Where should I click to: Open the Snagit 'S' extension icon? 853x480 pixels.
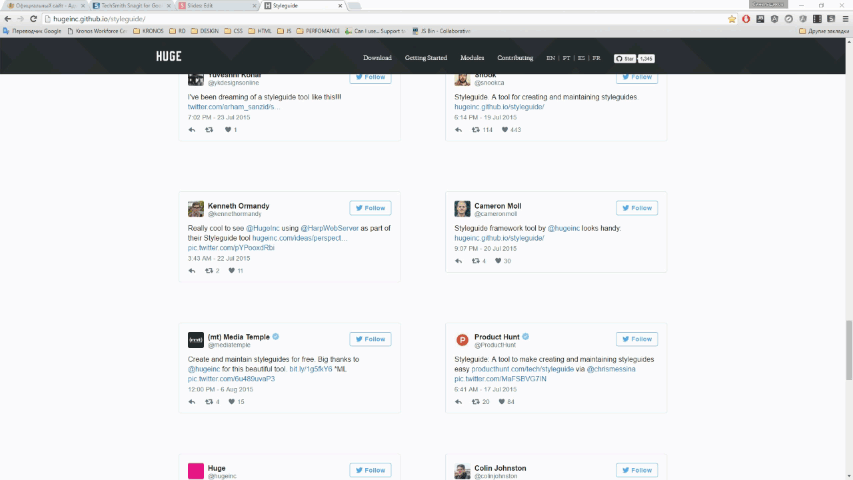coord(831,19)
